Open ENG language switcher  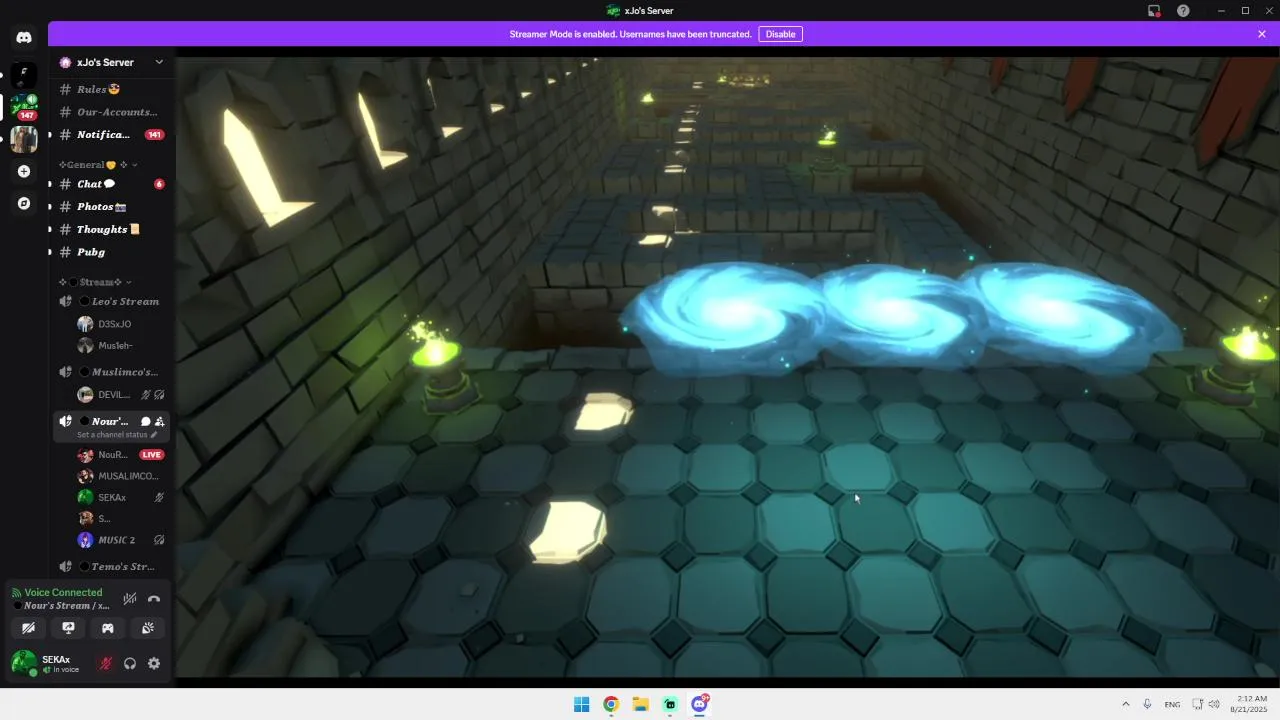coord(1171,704)
